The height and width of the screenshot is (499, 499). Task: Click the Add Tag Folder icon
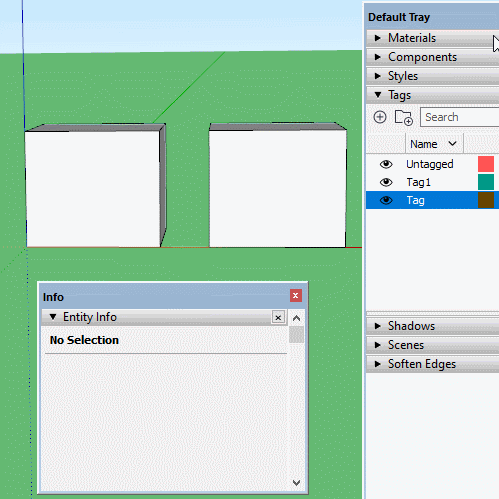pyautogui.click(x=404, y=117)
